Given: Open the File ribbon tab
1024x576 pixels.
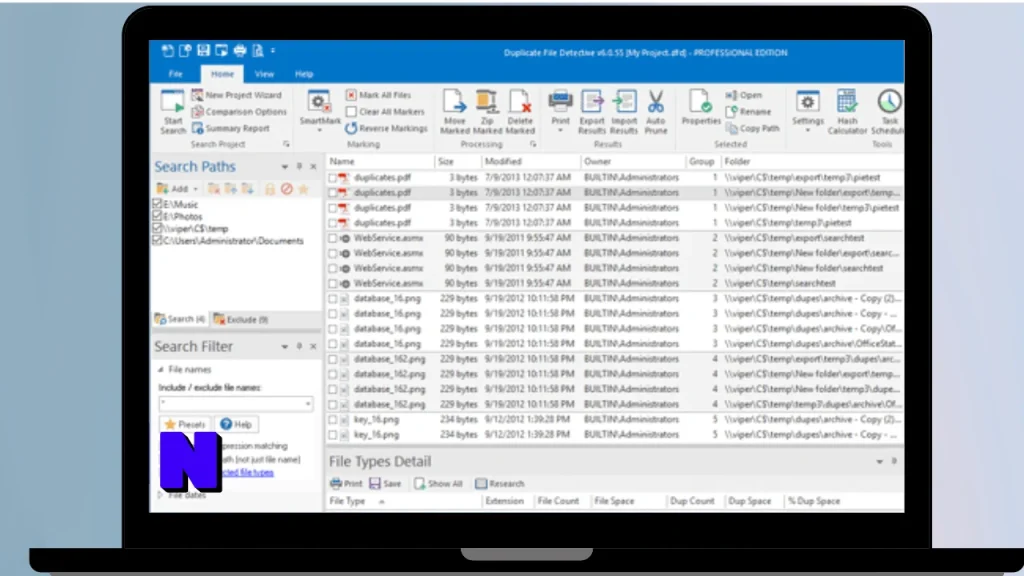Looking at the screenshot, I should pyautogui.click(x=176, y=74).
